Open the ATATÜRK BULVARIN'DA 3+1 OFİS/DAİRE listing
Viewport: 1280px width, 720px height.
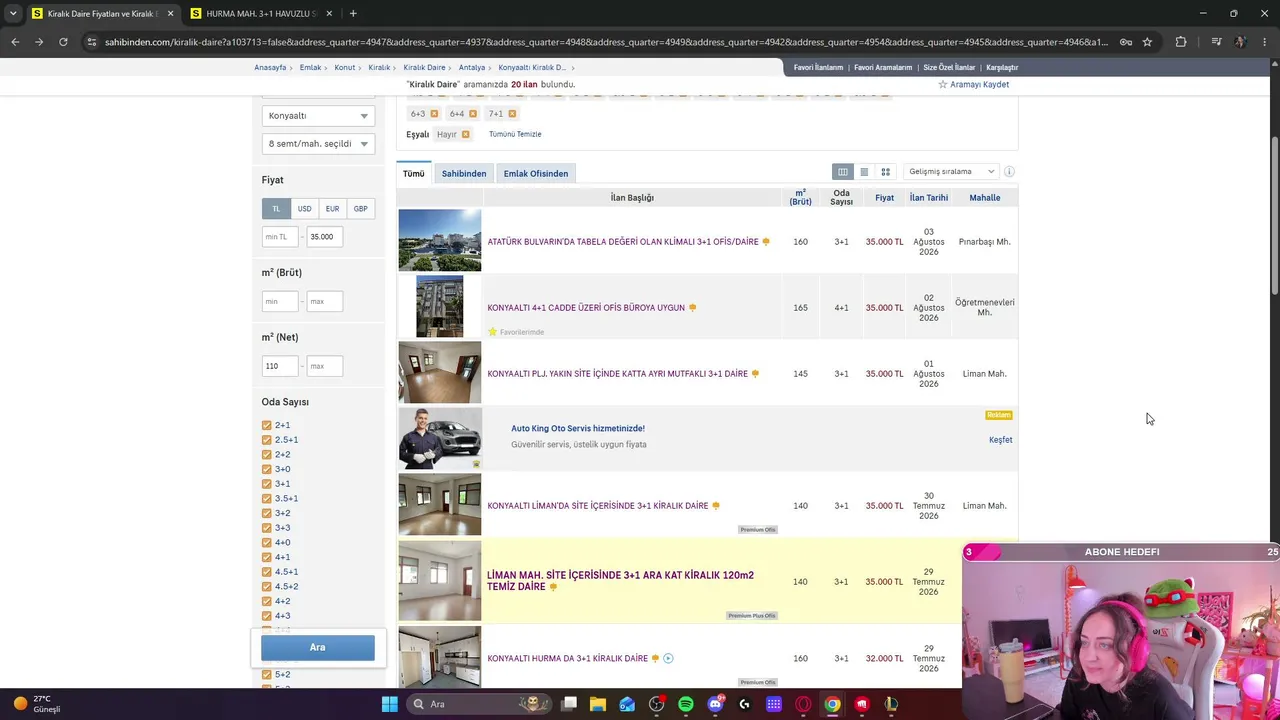point(623,242)
